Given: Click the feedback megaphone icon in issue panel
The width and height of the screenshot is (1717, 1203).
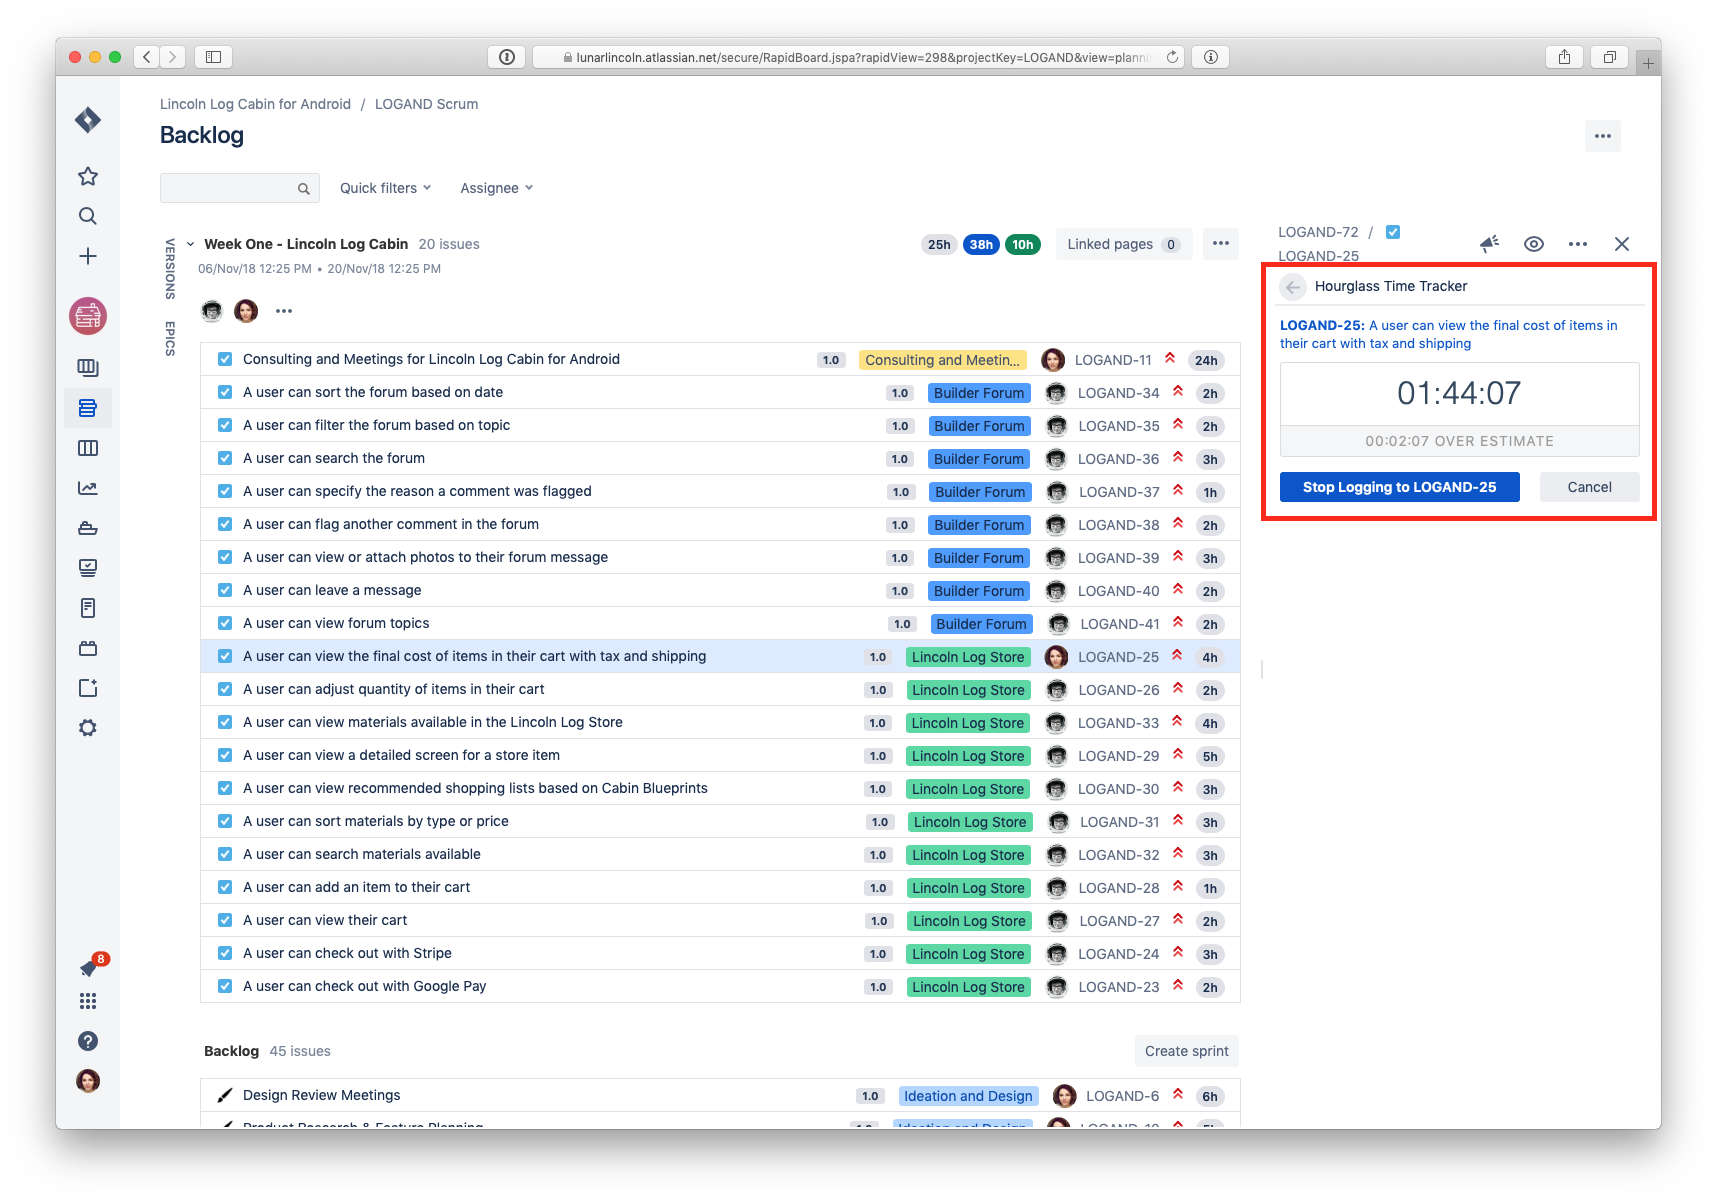Looking at the screenshot, I should coord(1490,244).
